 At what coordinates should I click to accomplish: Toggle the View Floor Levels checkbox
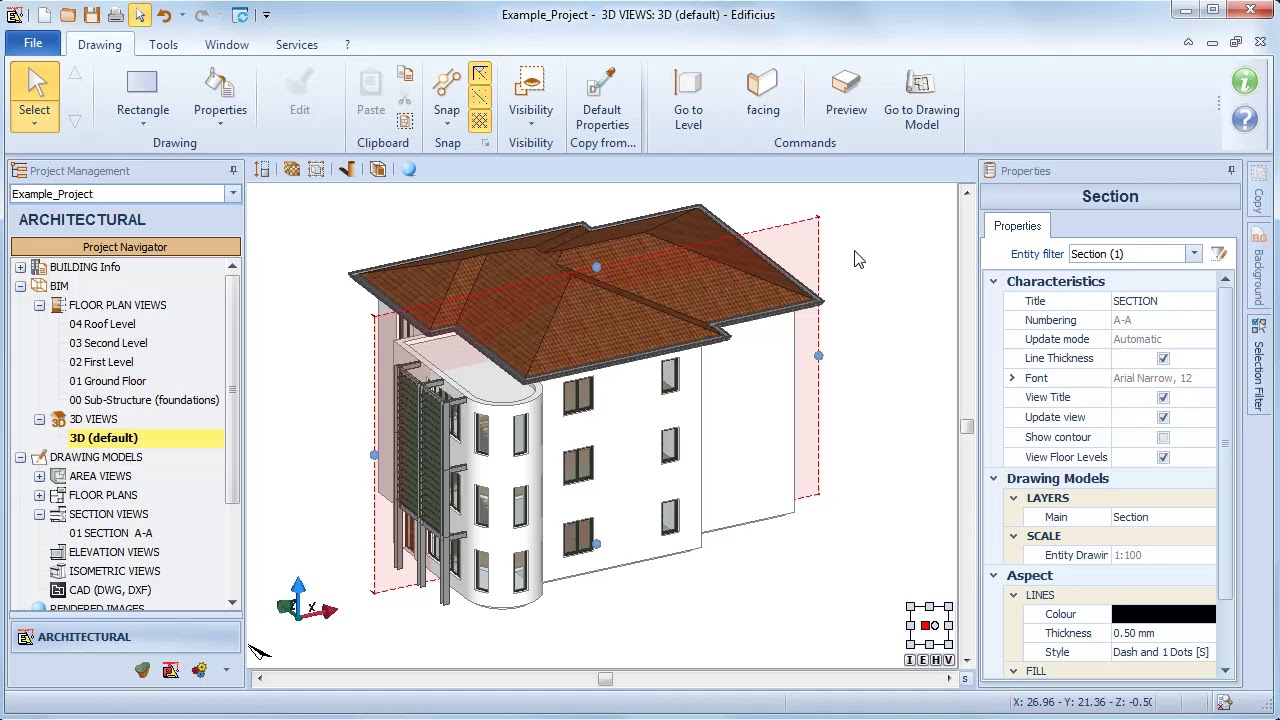click(1163, 457)
